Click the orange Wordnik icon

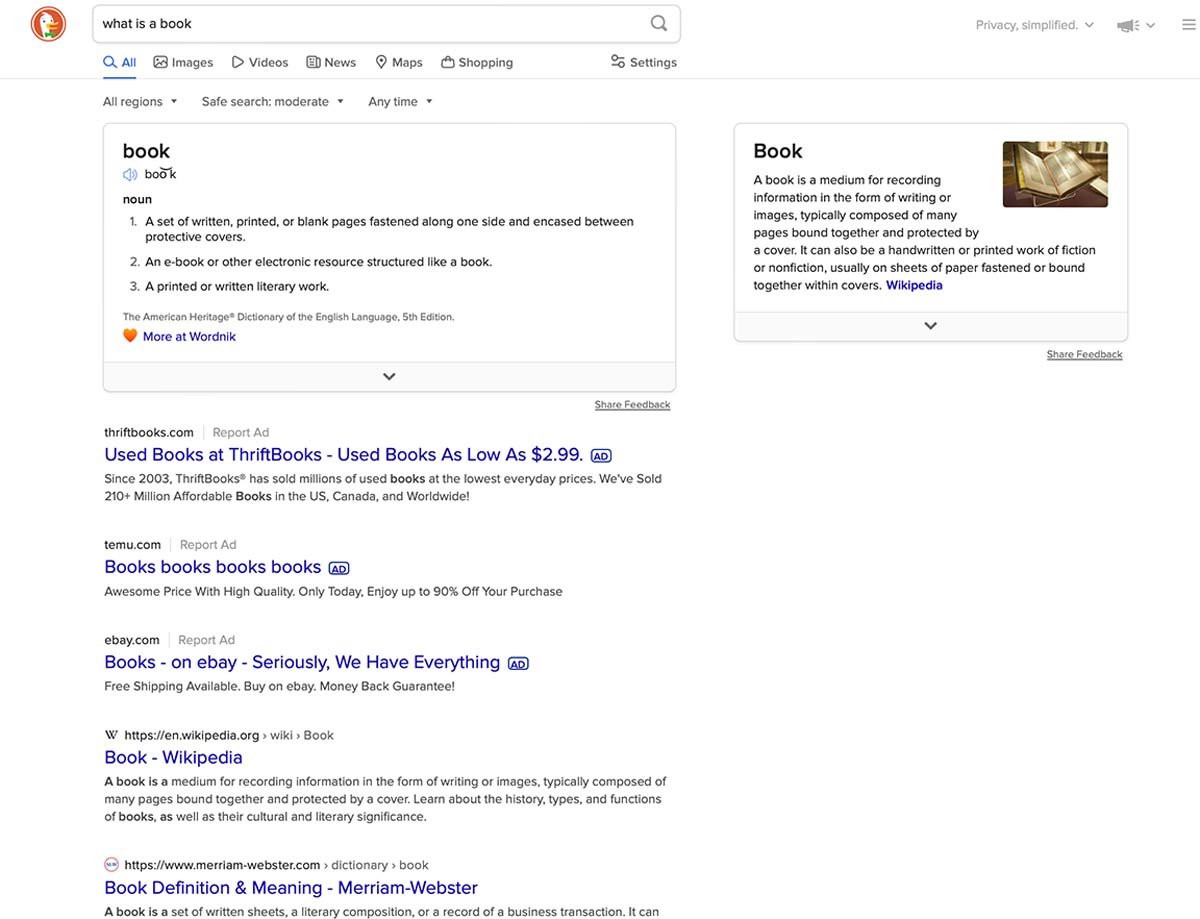coord(130,334)
